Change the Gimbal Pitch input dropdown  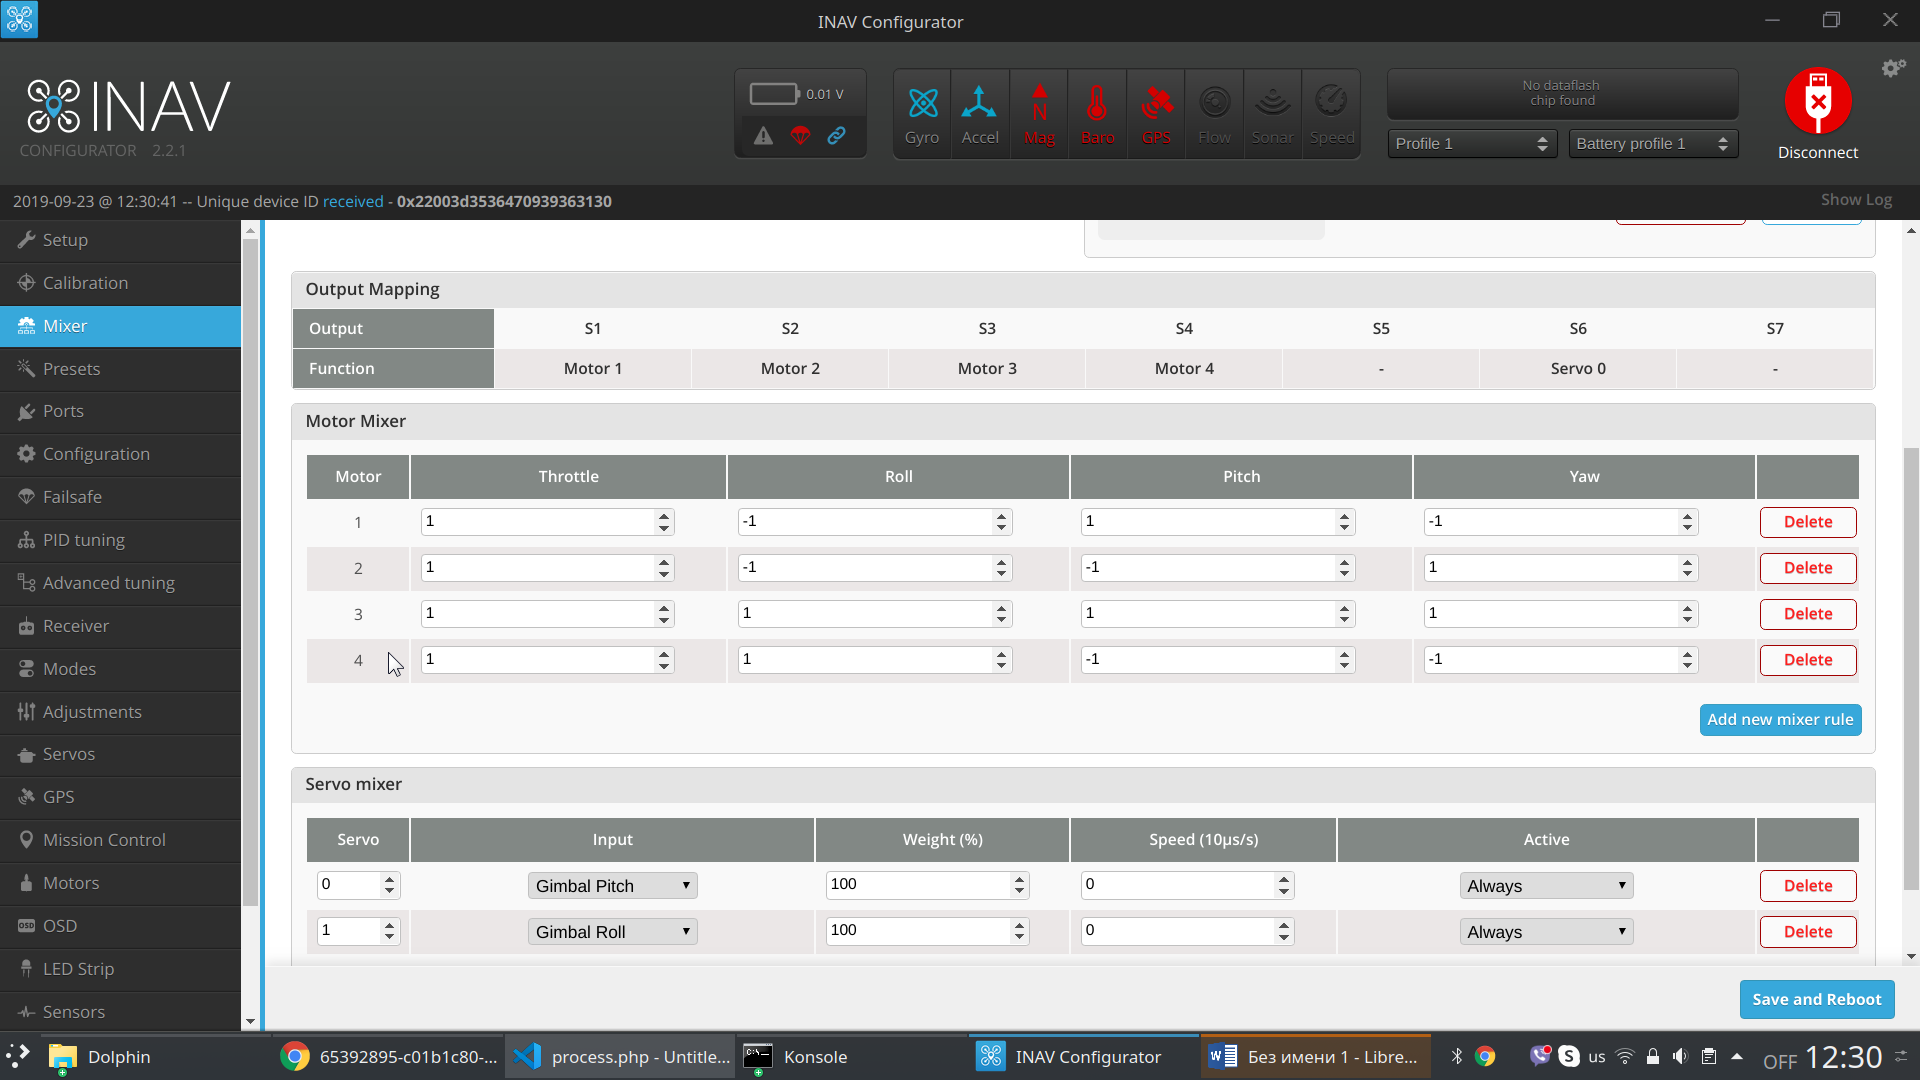click(611, 885)
